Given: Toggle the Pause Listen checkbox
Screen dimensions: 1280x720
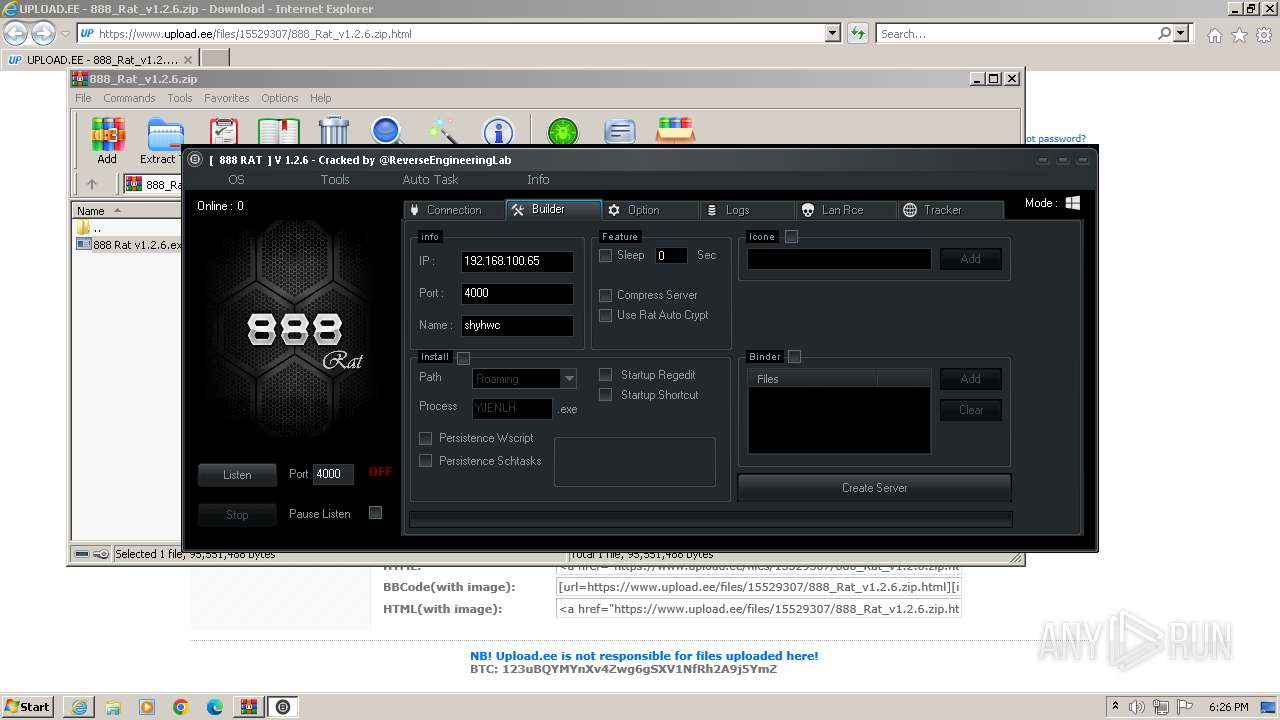Looking at the screenshot, I should coord(375,513).
